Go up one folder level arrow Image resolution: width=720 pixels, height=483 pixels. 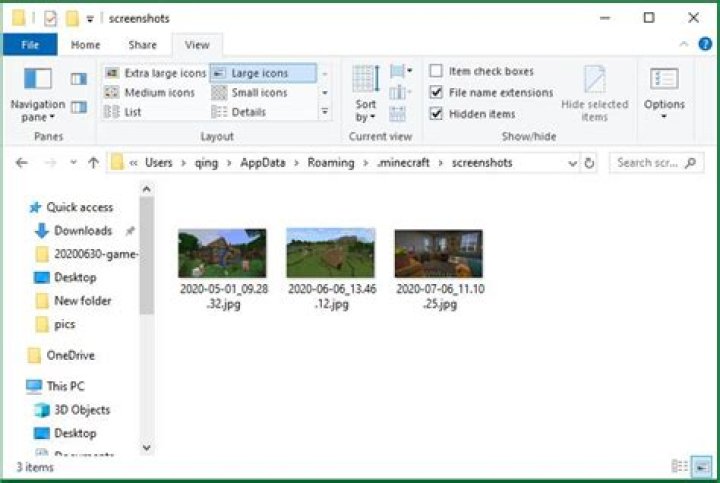click(94, 163)
